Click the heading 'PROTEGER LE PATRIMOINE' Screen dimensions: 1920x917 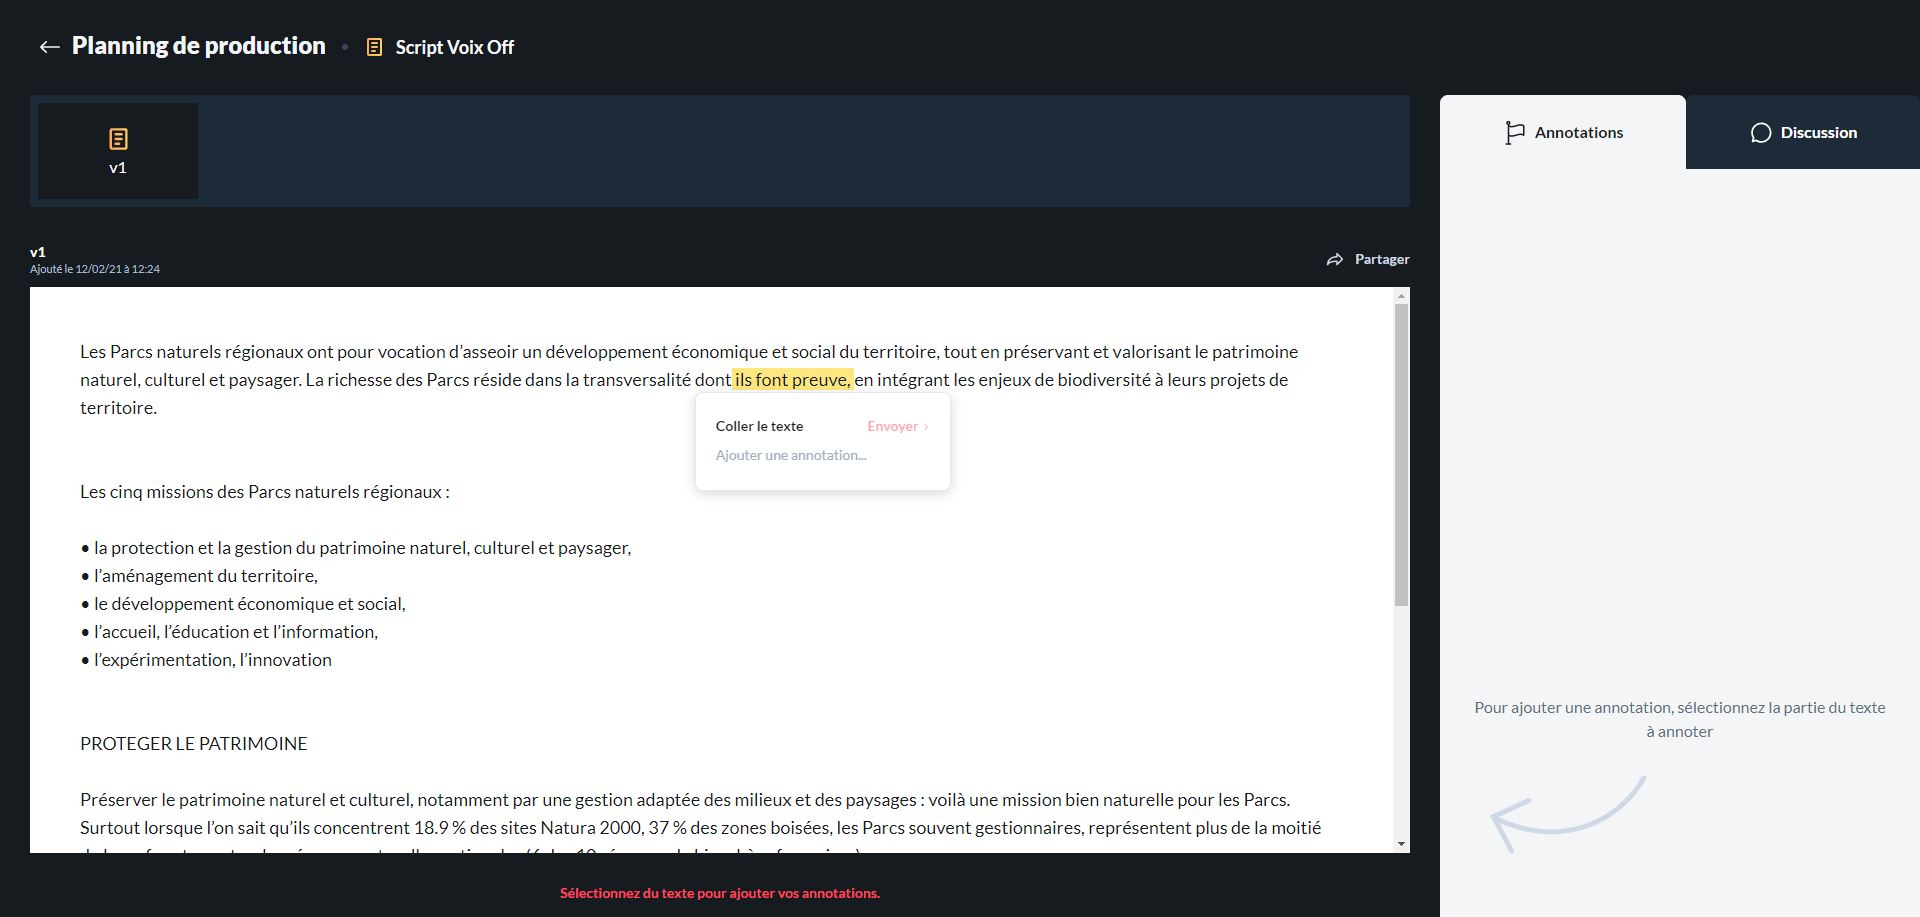pyautogui.click(x=194, y=744)
